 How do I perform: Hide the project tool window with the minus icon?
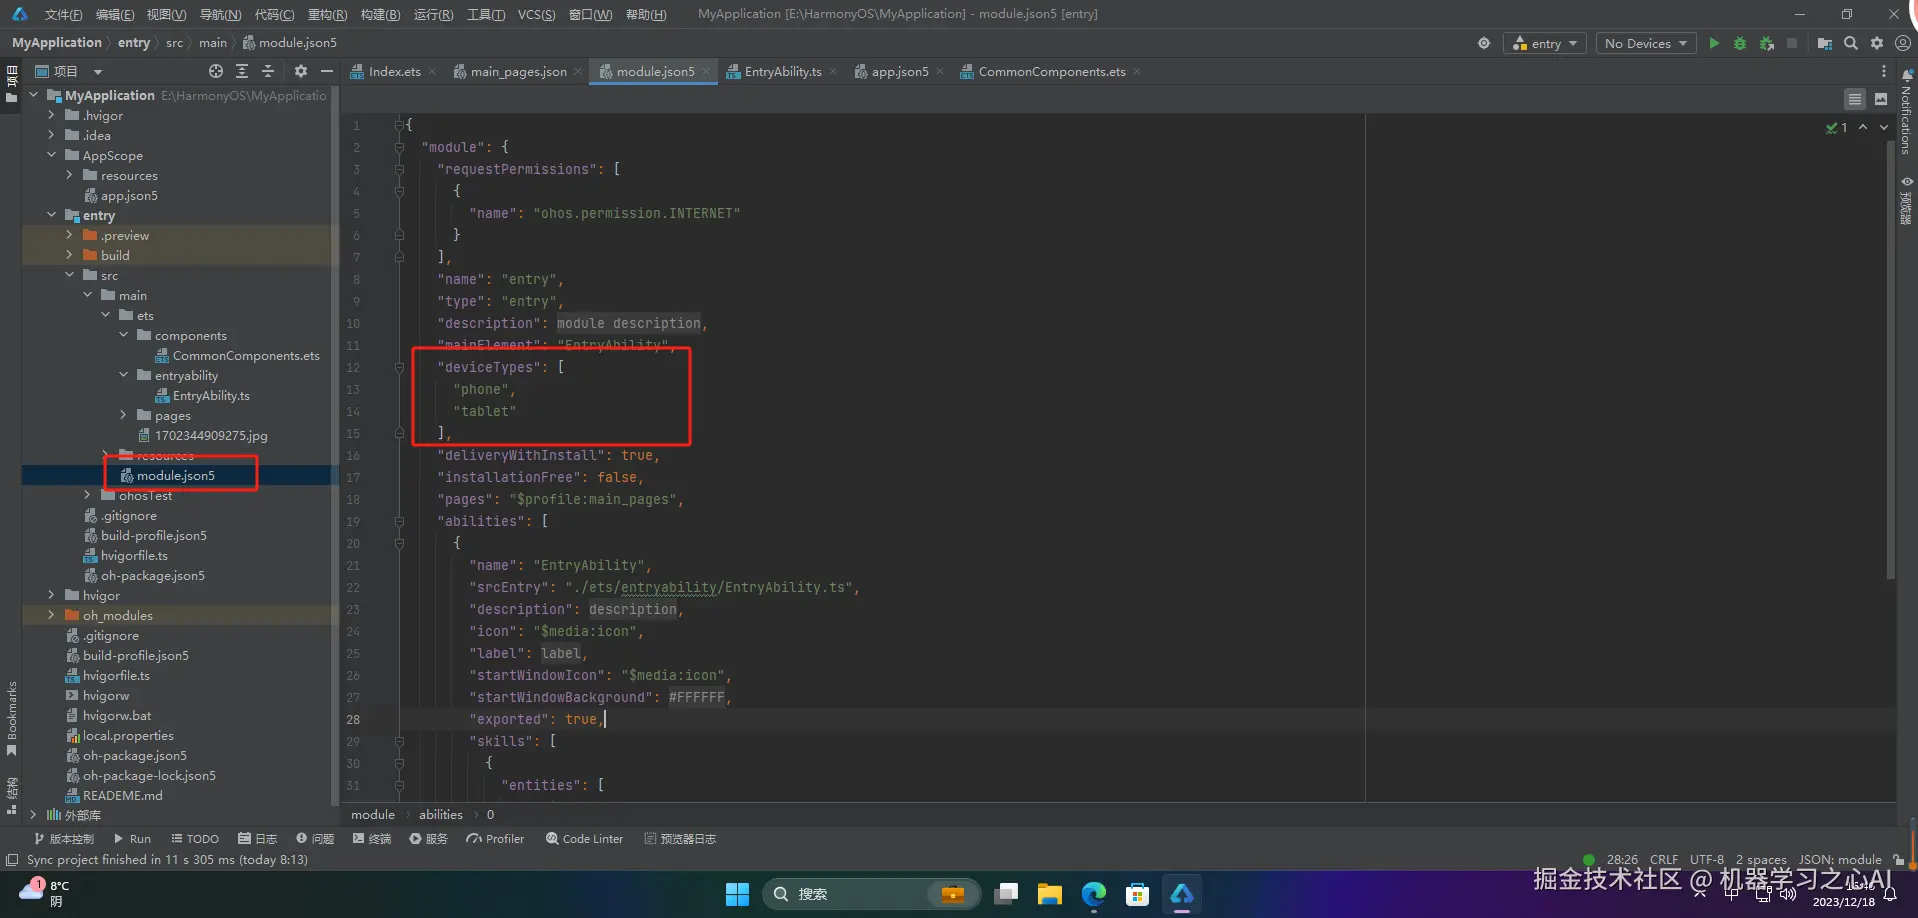[326, 71]
